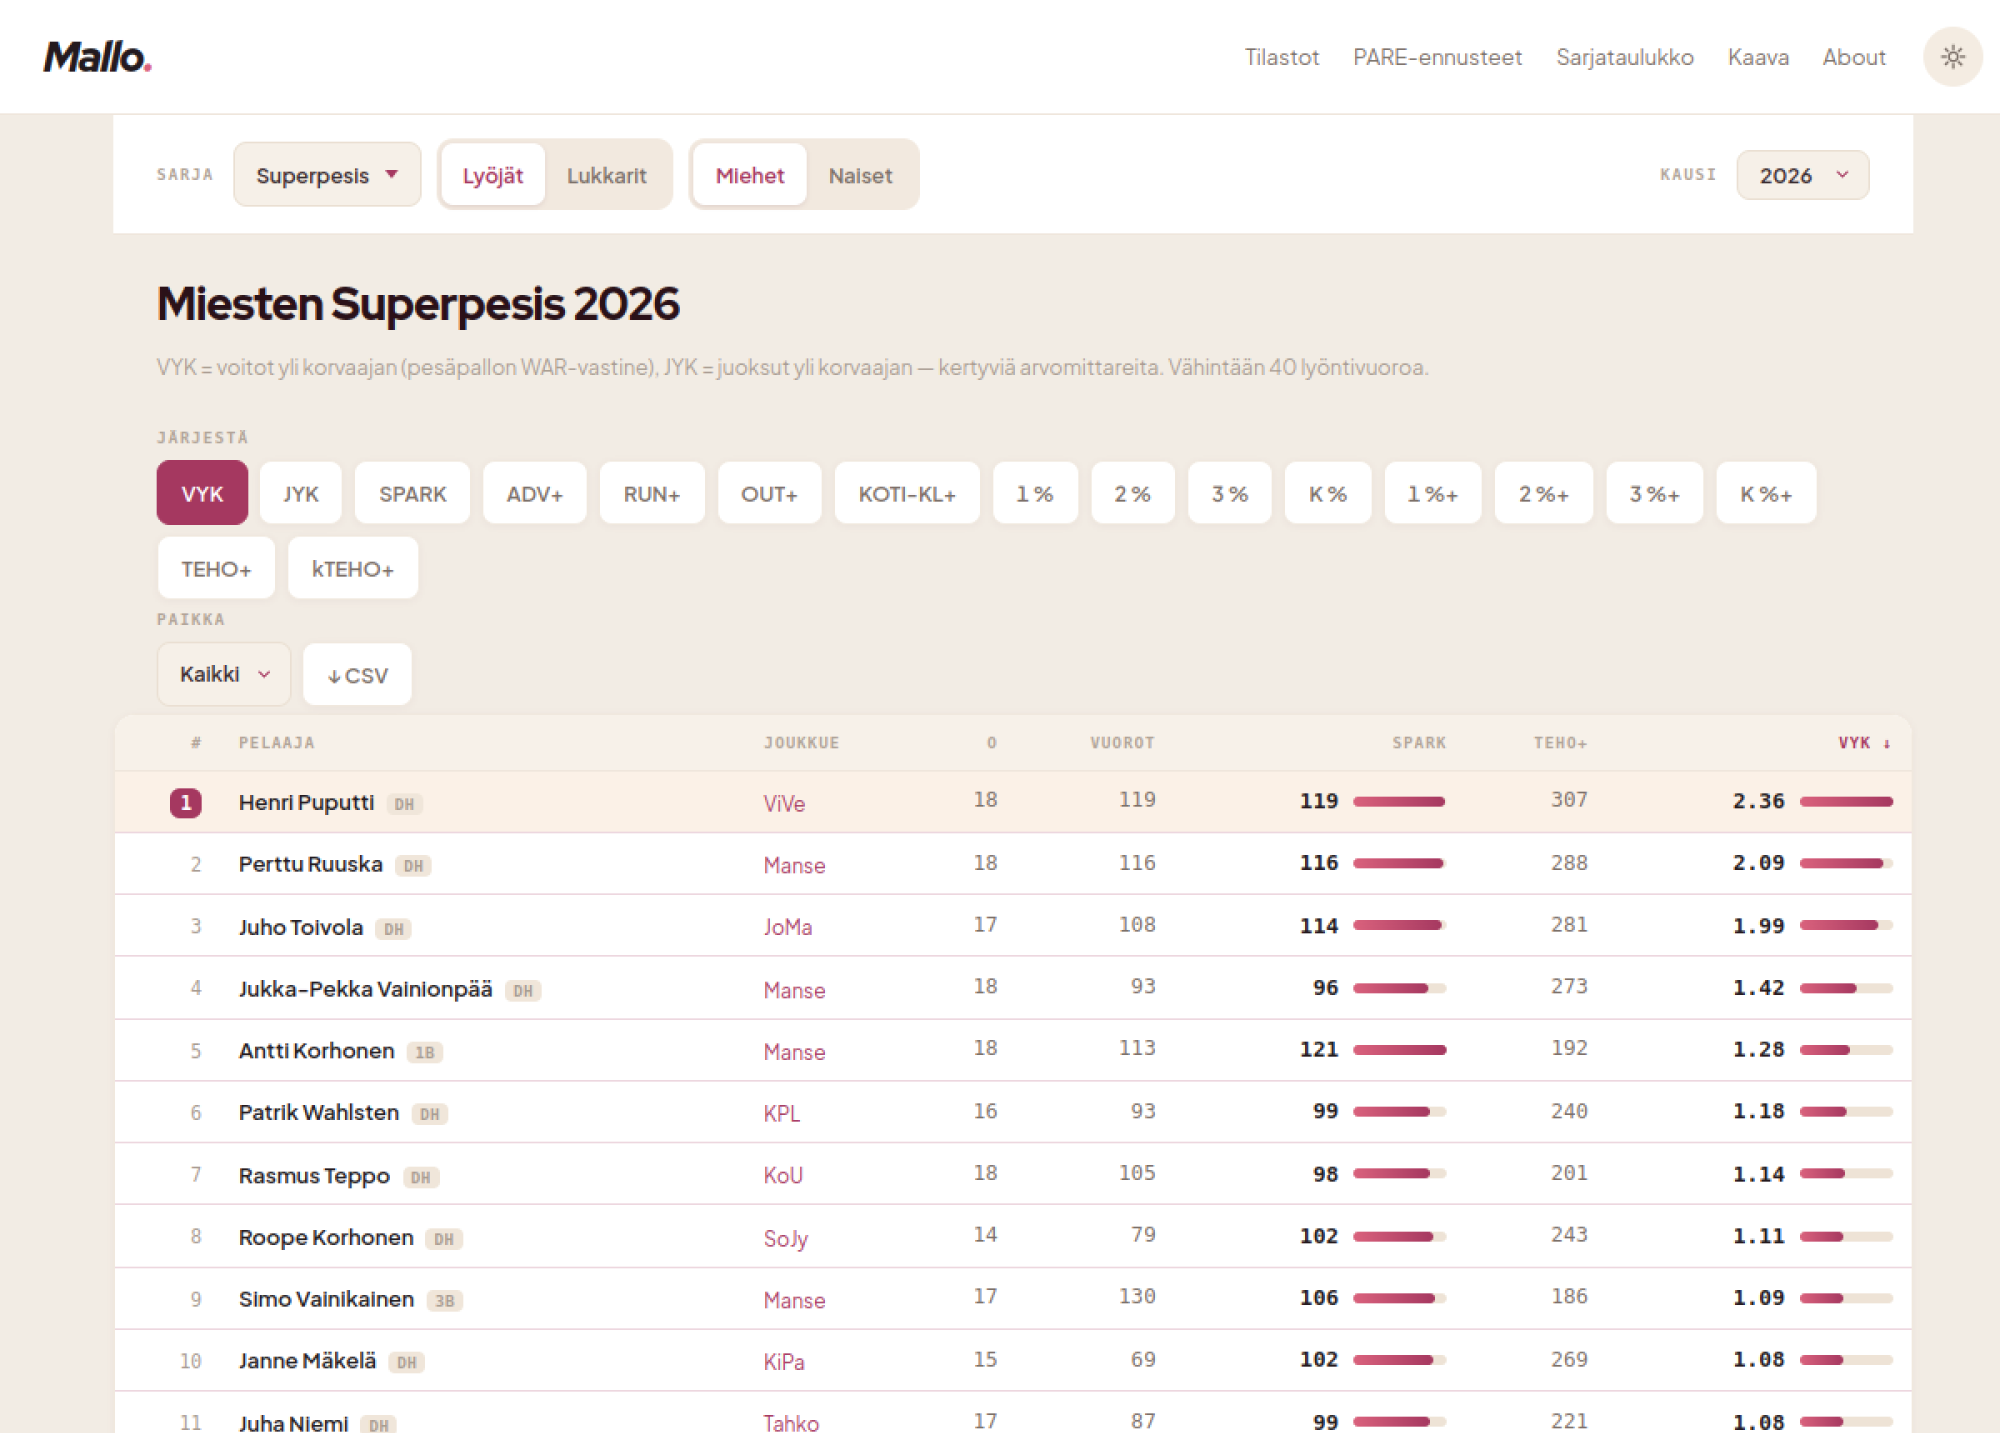Sort by 1 %+ chip

click(1432, 493)
